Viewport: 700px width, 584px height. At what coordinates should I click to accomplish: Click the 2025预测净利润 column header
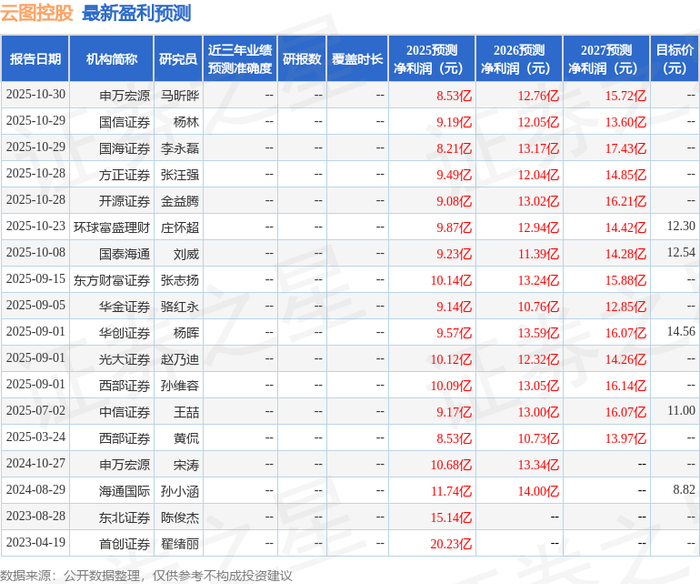432,59
